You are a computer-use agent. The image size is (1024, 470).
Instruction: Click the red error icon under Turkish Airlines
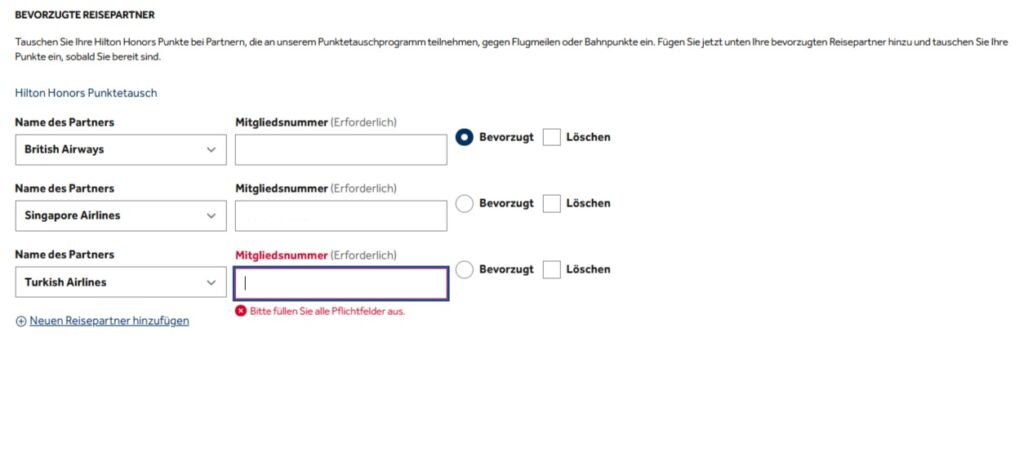(240, 311)
